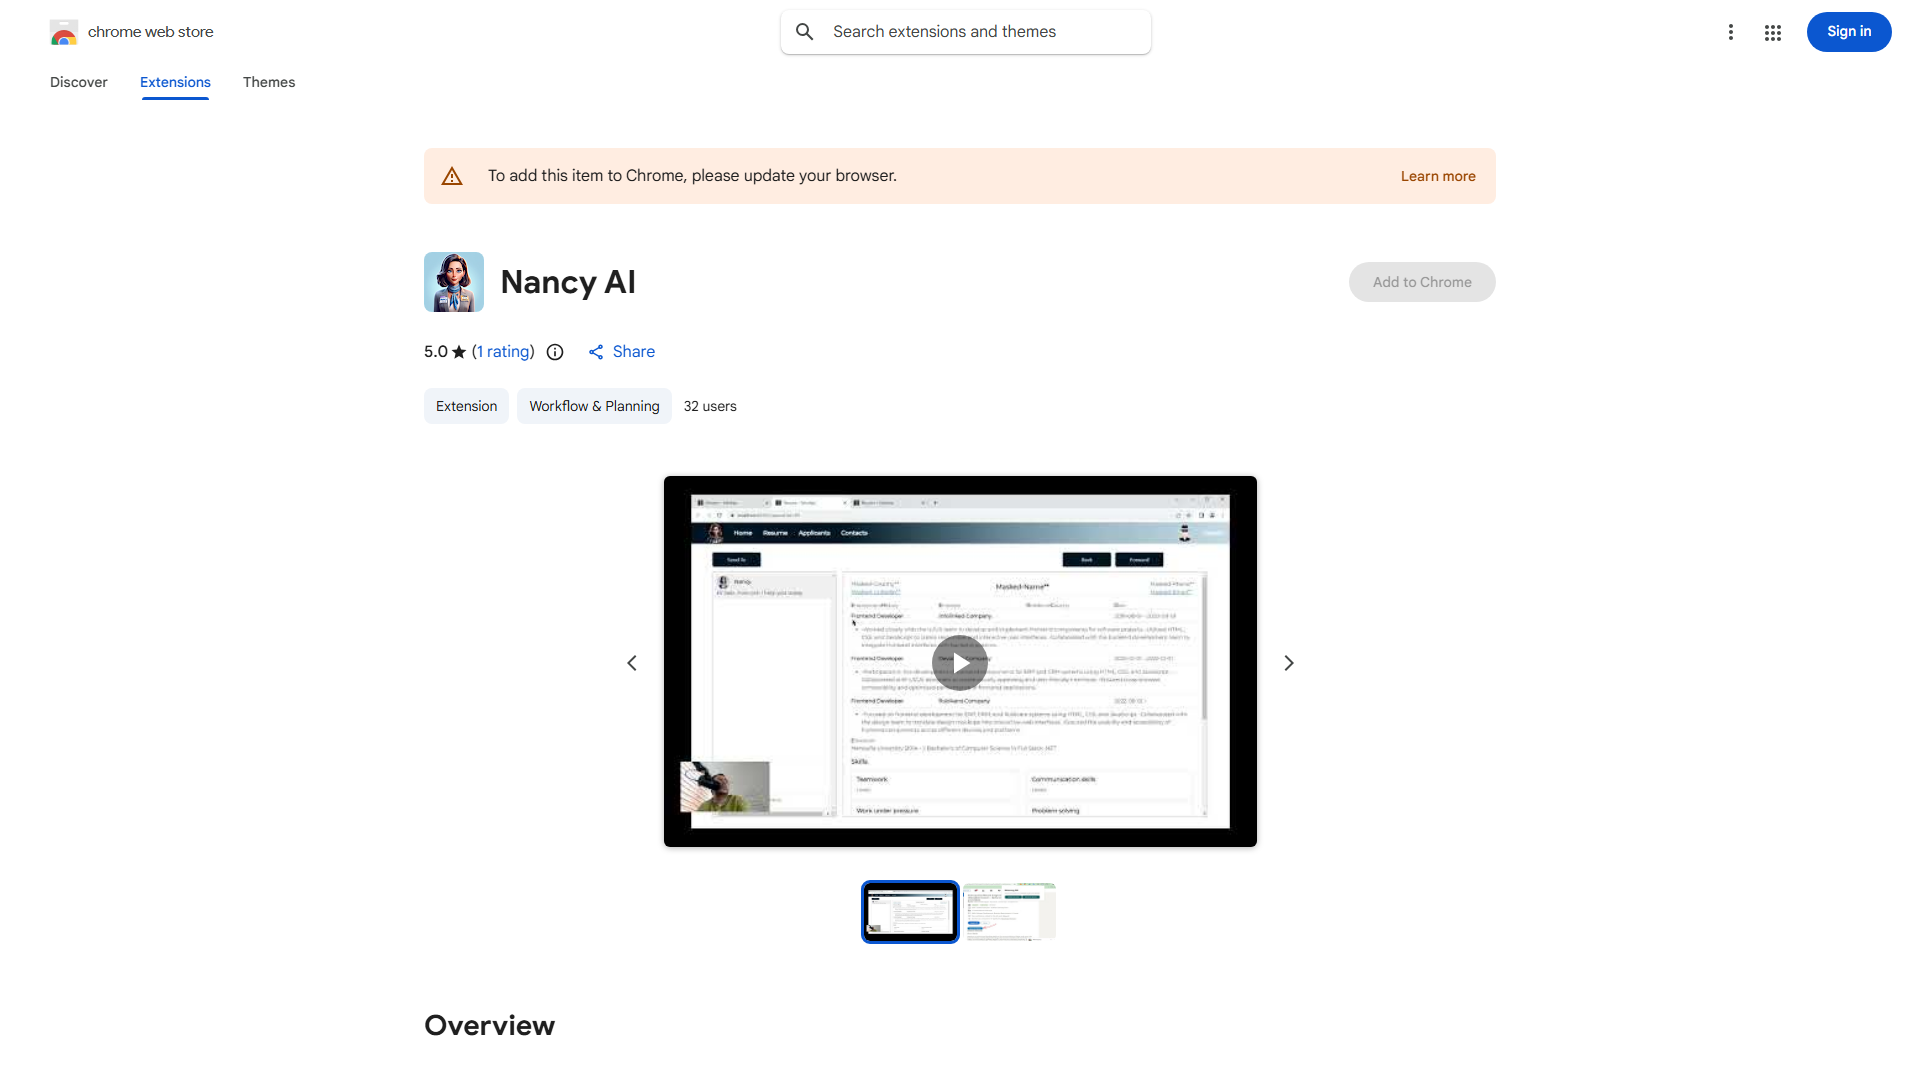Click the rating info icon
The width and height of the screenshot is (1920, 1080).
[x=555, y=352]
